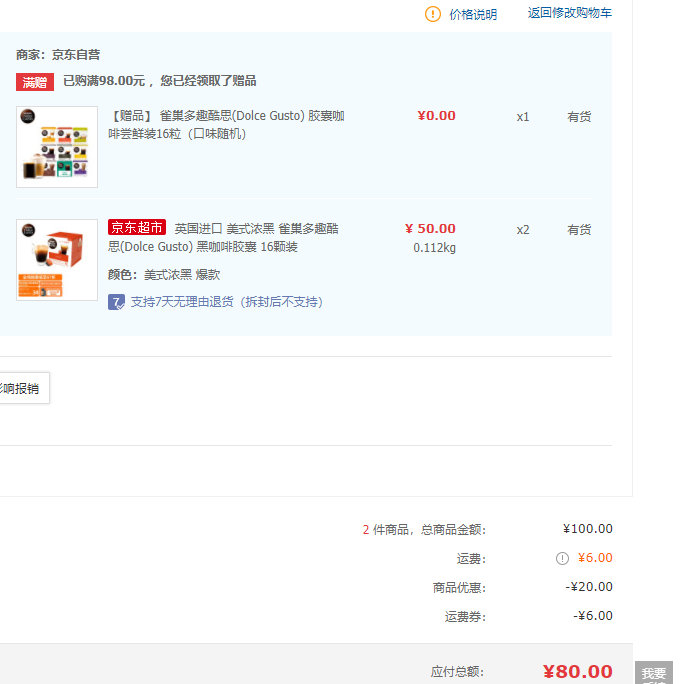Select the 0.112kg weight text
This screenshot has height=684, width=686.
434,248
